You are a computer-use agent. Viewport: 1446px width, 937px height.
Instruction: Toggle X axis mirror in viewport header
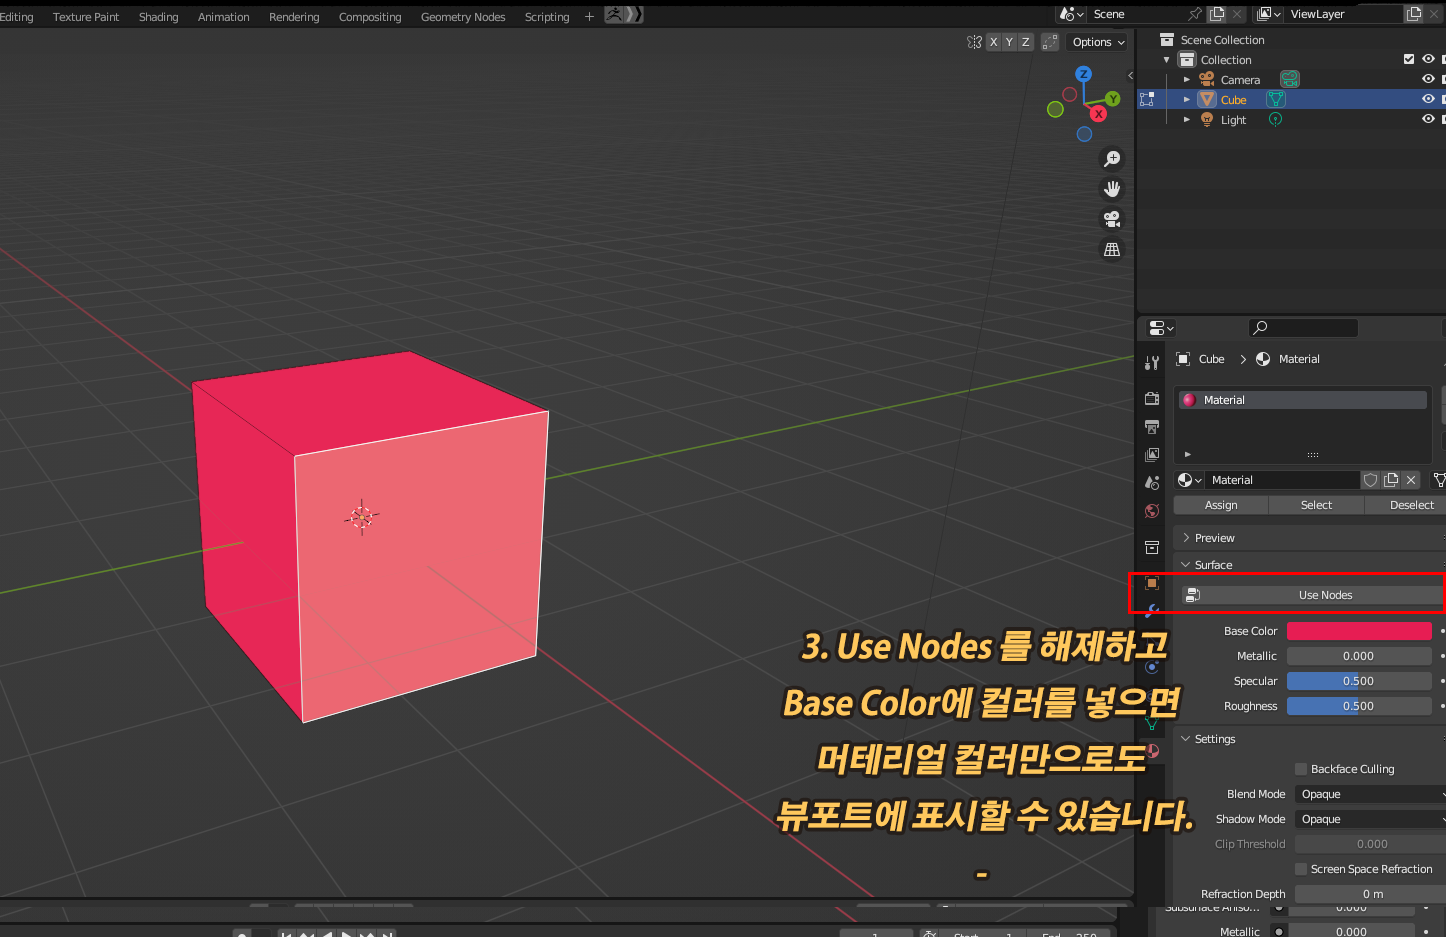pos(993,42)
